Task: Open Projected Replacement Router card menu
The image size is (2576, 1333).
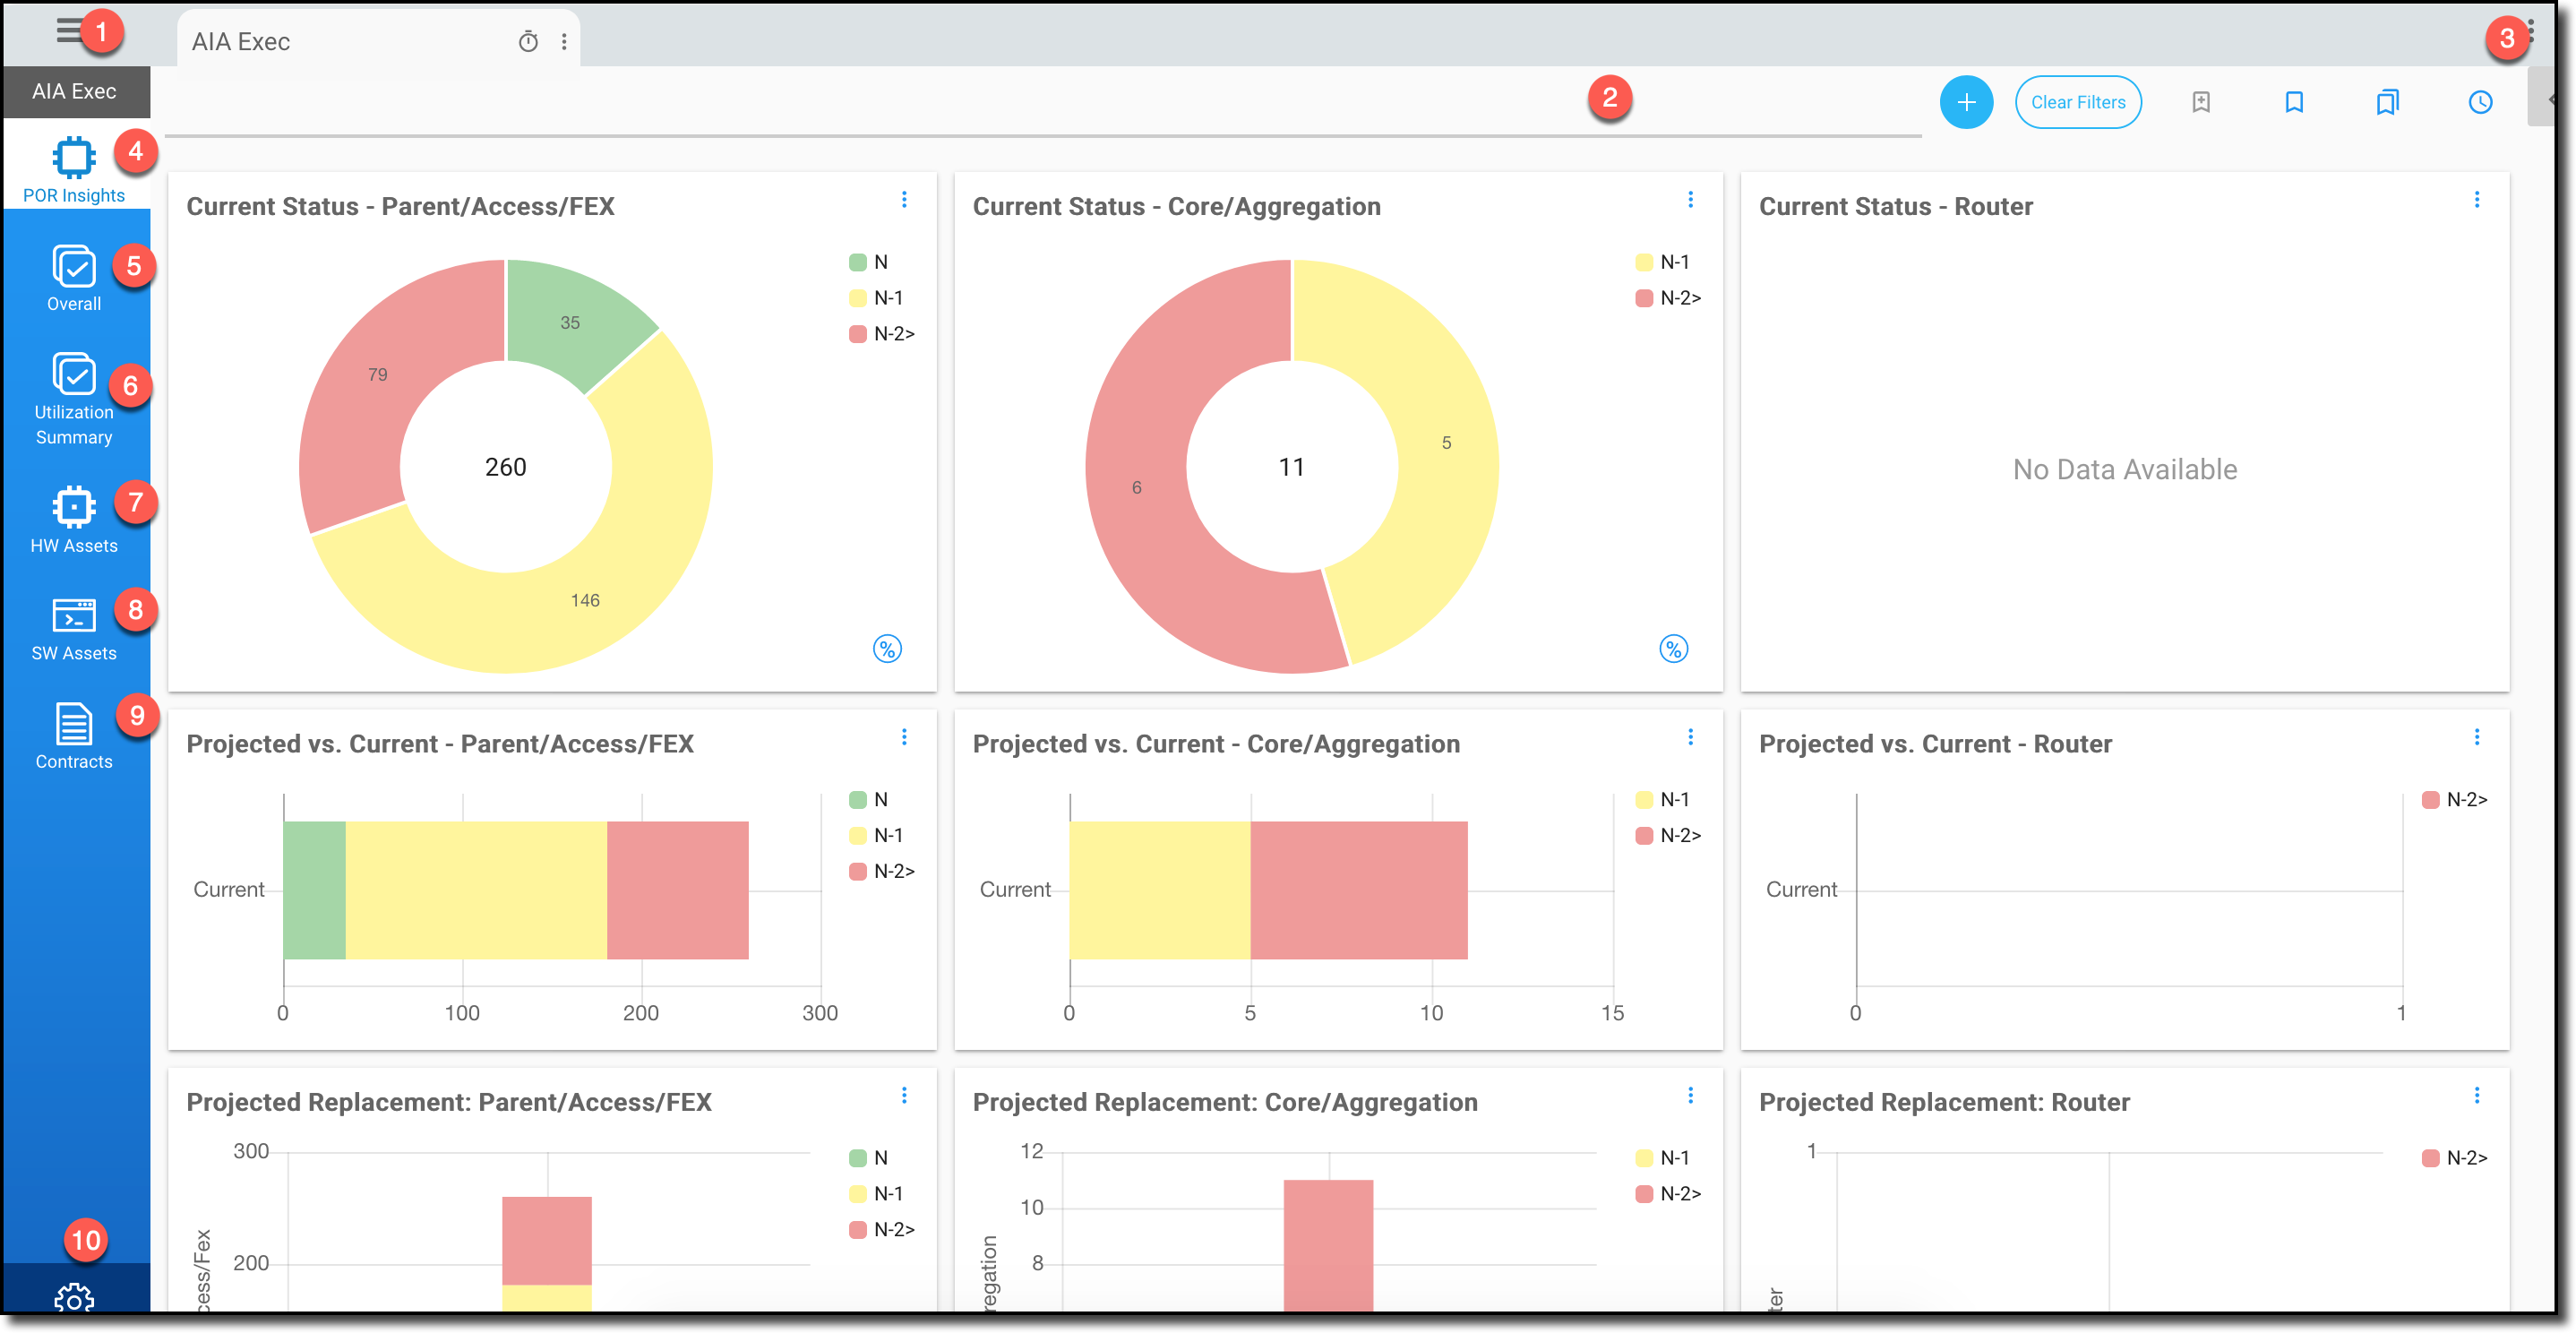Action: [2477, 1095]
